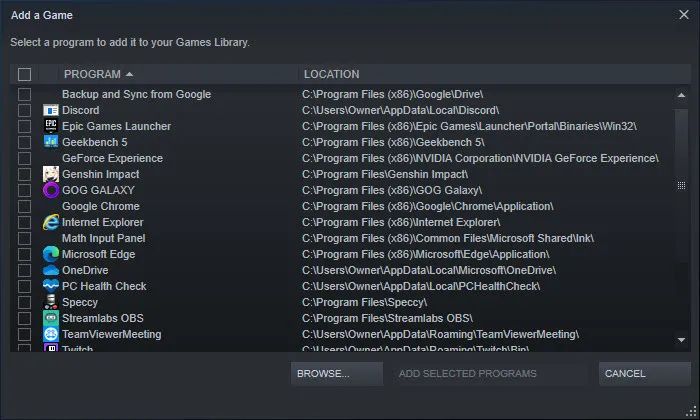This screenshot has height=420, width=700.
Task: Check the Discord checkbox
Action: tap(25, 110)
